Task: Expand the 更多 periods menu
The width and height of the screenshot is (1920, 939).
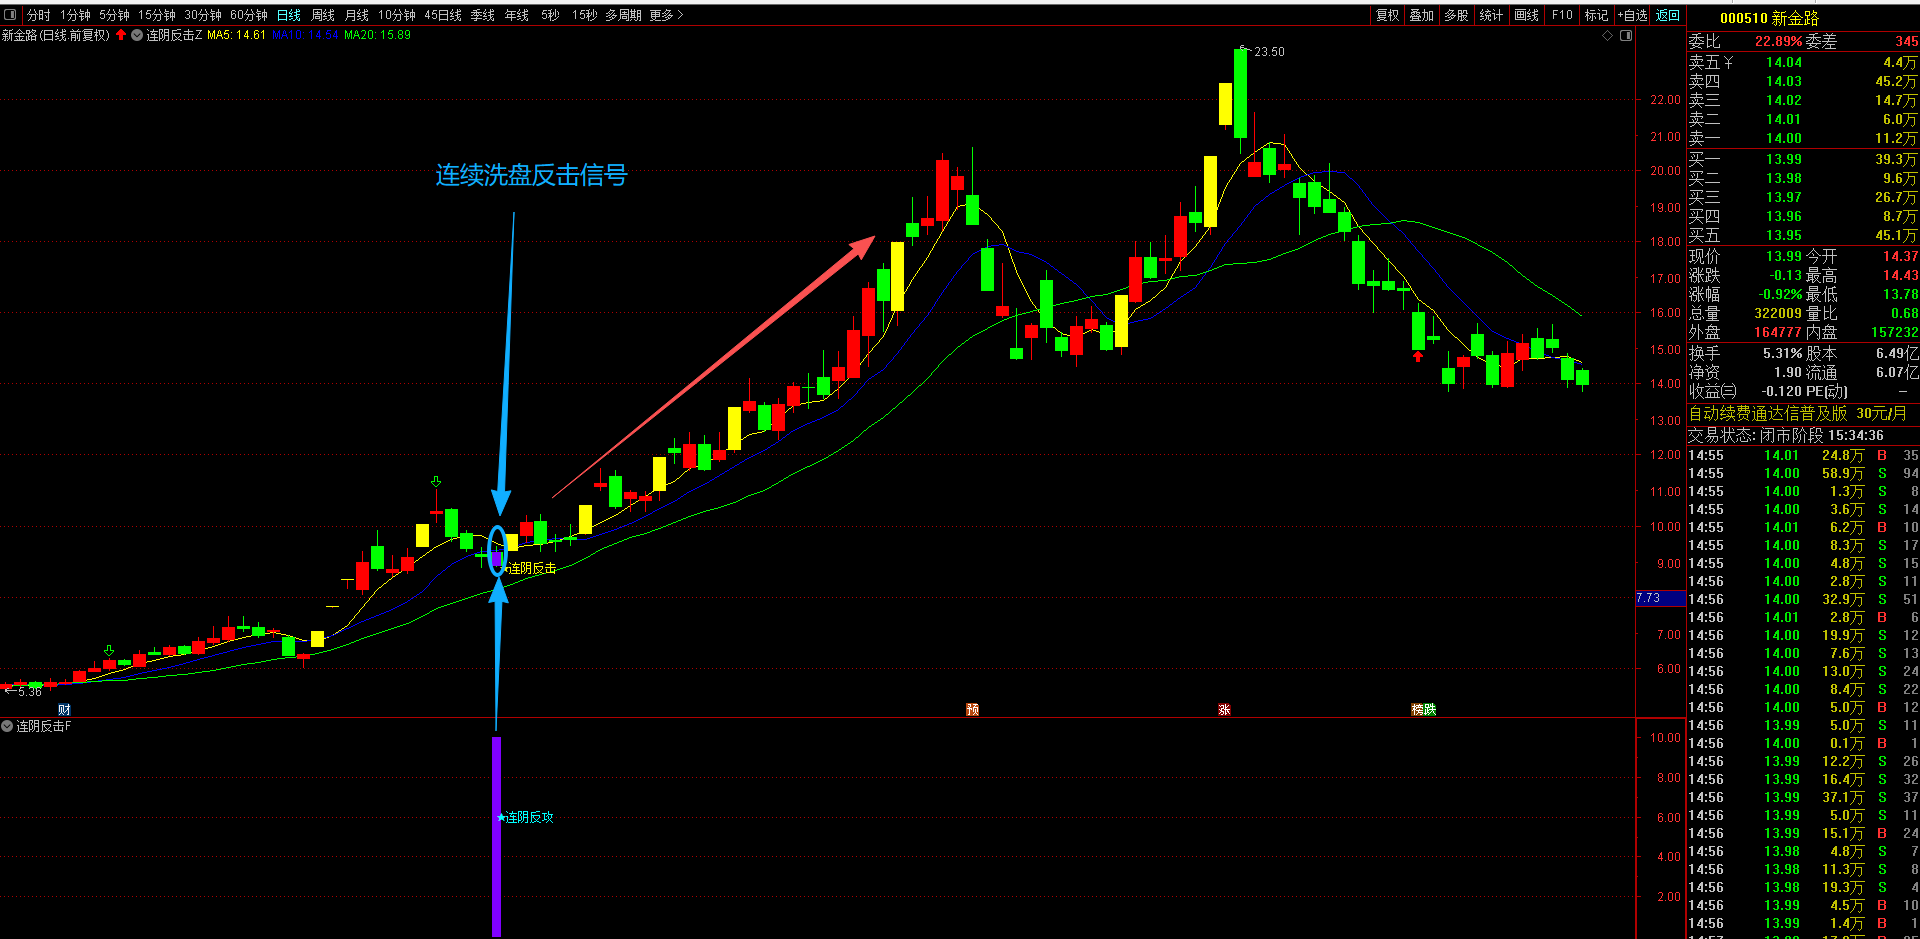Action: [x=666, y=15]
